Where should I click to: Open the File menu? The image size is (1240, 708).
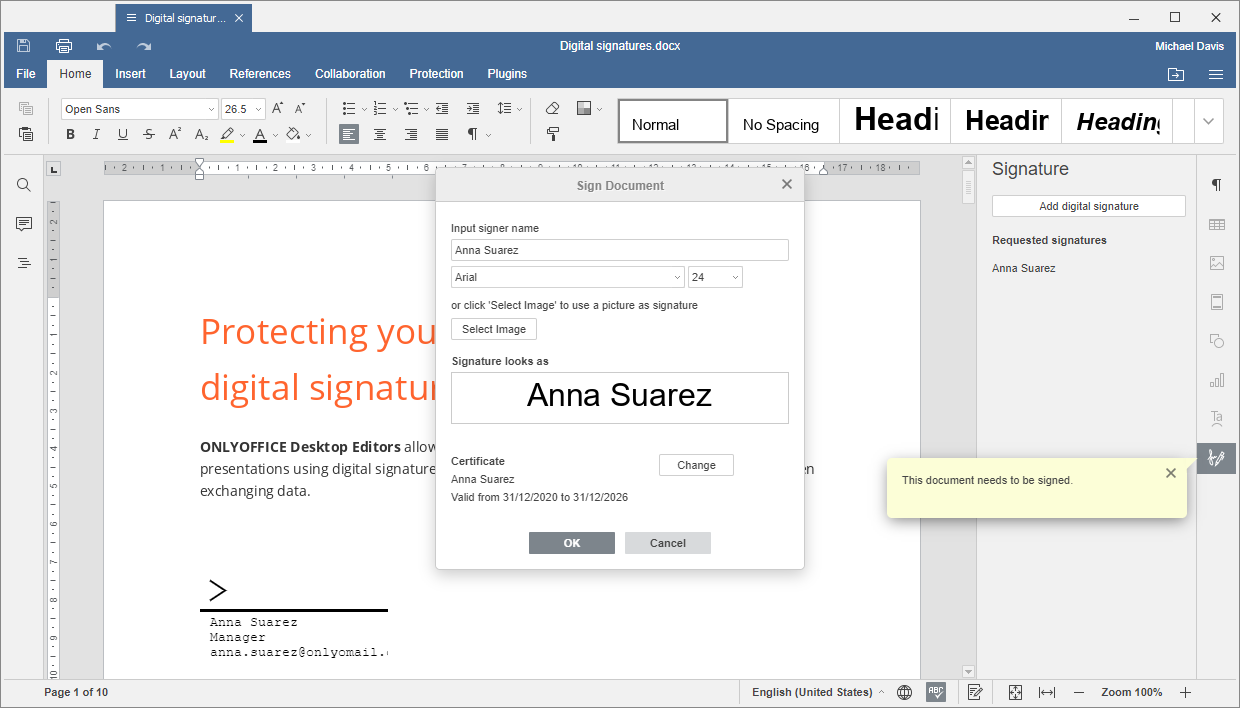point(26,74)
